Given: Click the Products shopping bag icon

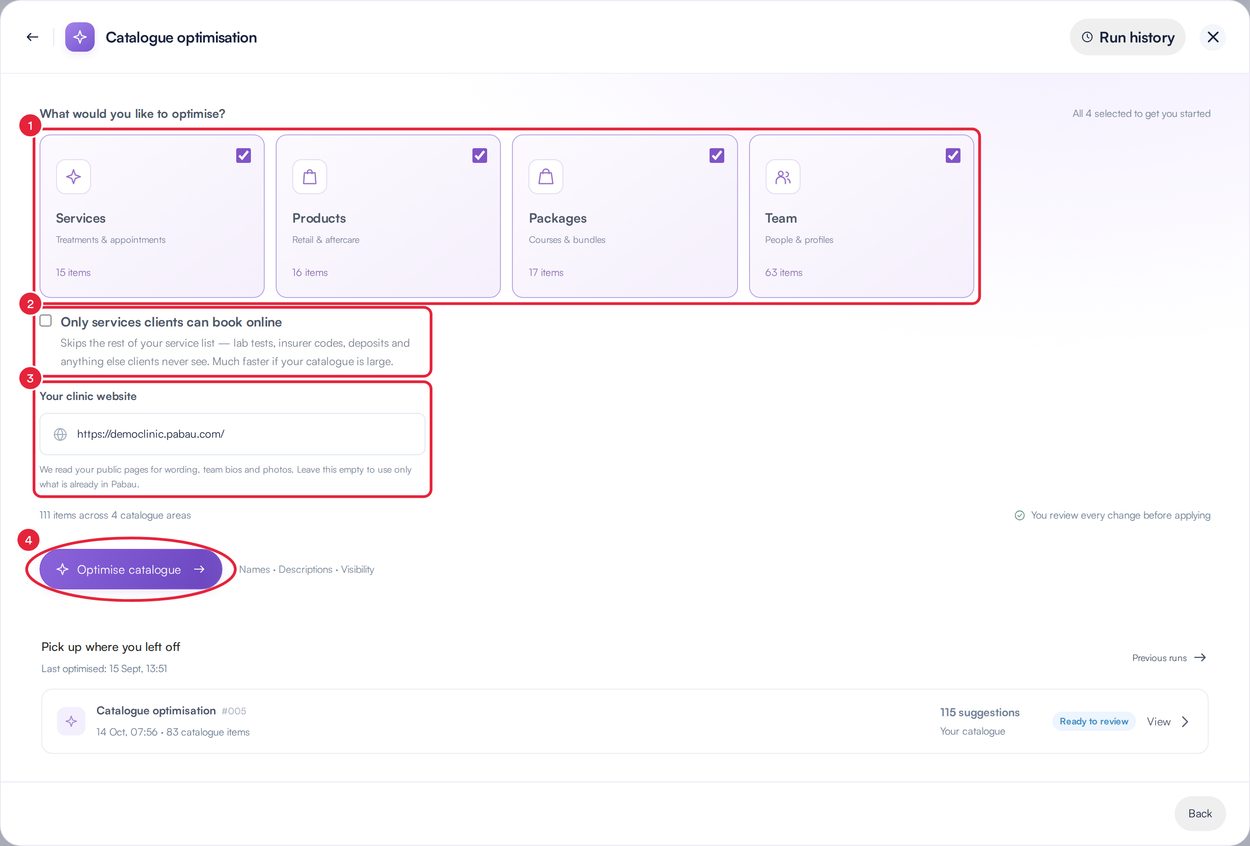Looking at the screenshot, I should pos(310,177).
